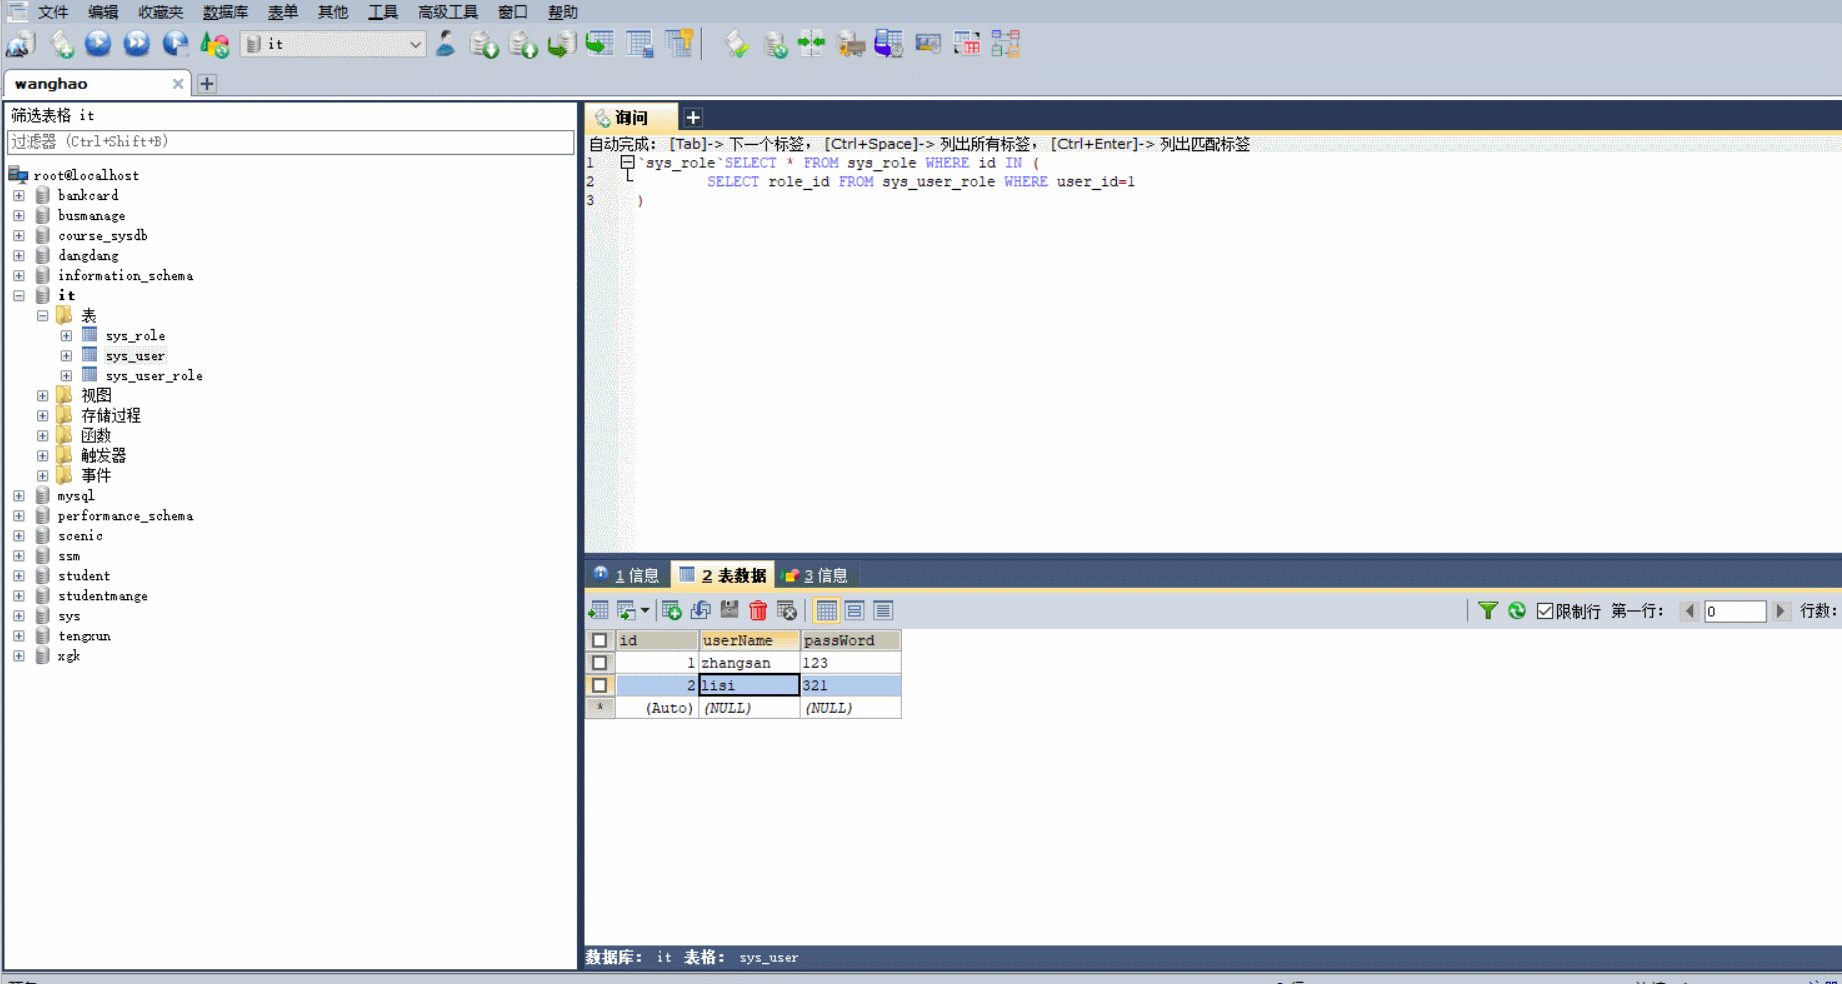
Task: Expand the mysql database node
Action: point(19,495)
